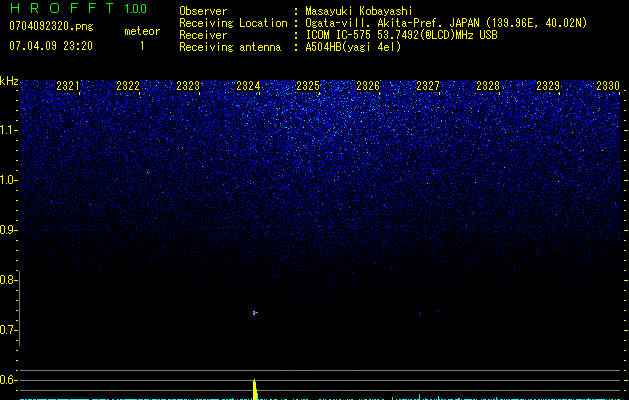Click the ICOM IC-575 53.7492 MHz USB receiver text

[401, 35]
